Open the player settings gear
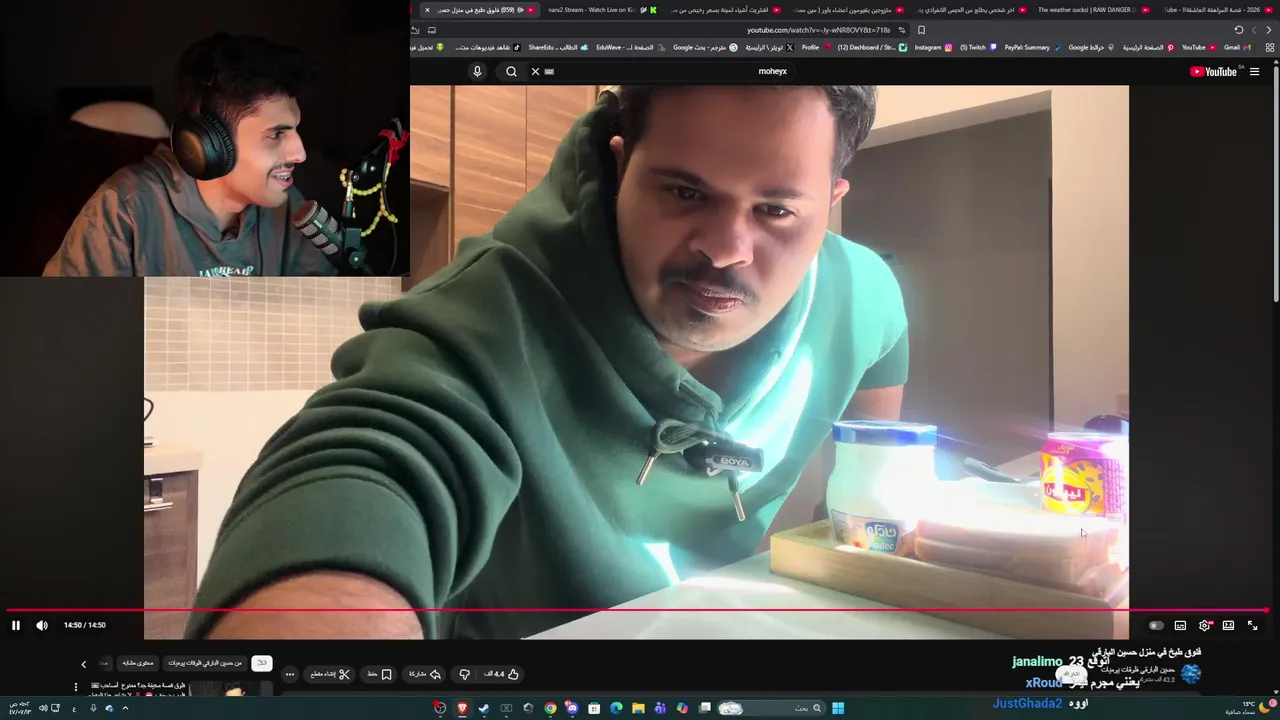The image size is (1280, 720). tap(1205, 625)
